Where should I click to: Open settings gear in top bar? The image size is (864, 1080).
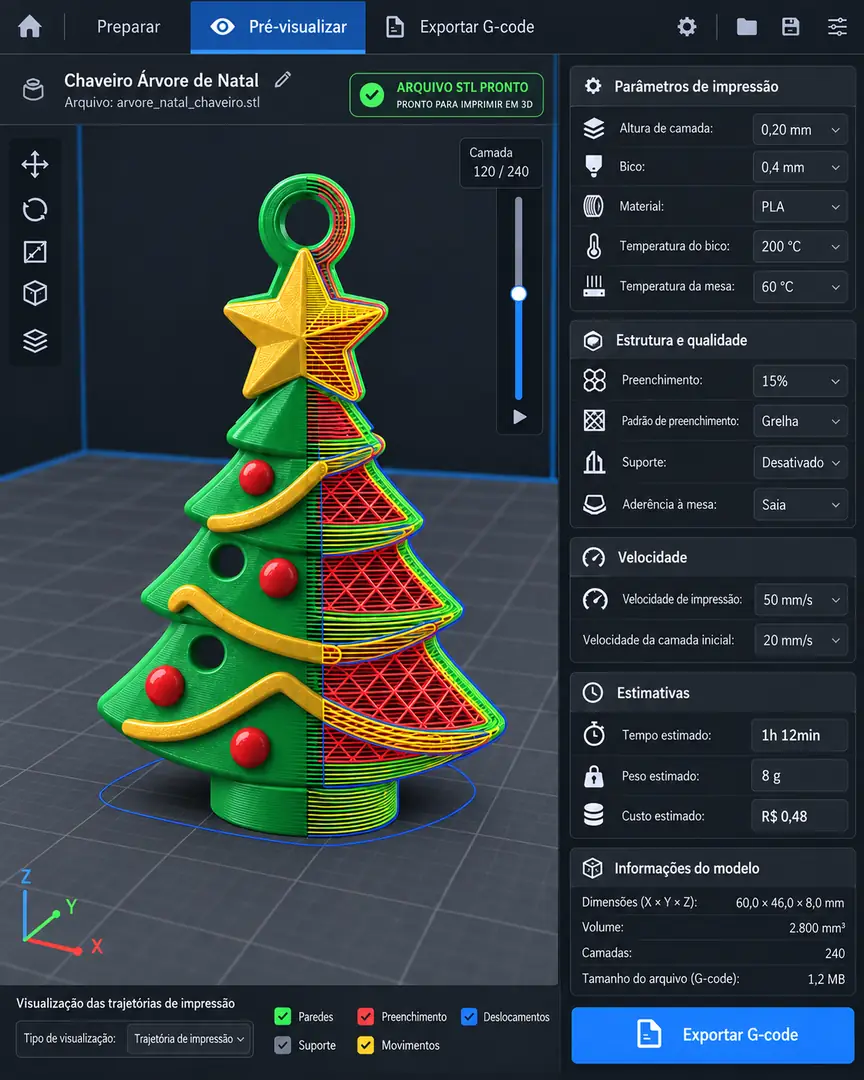pos(687,27)
